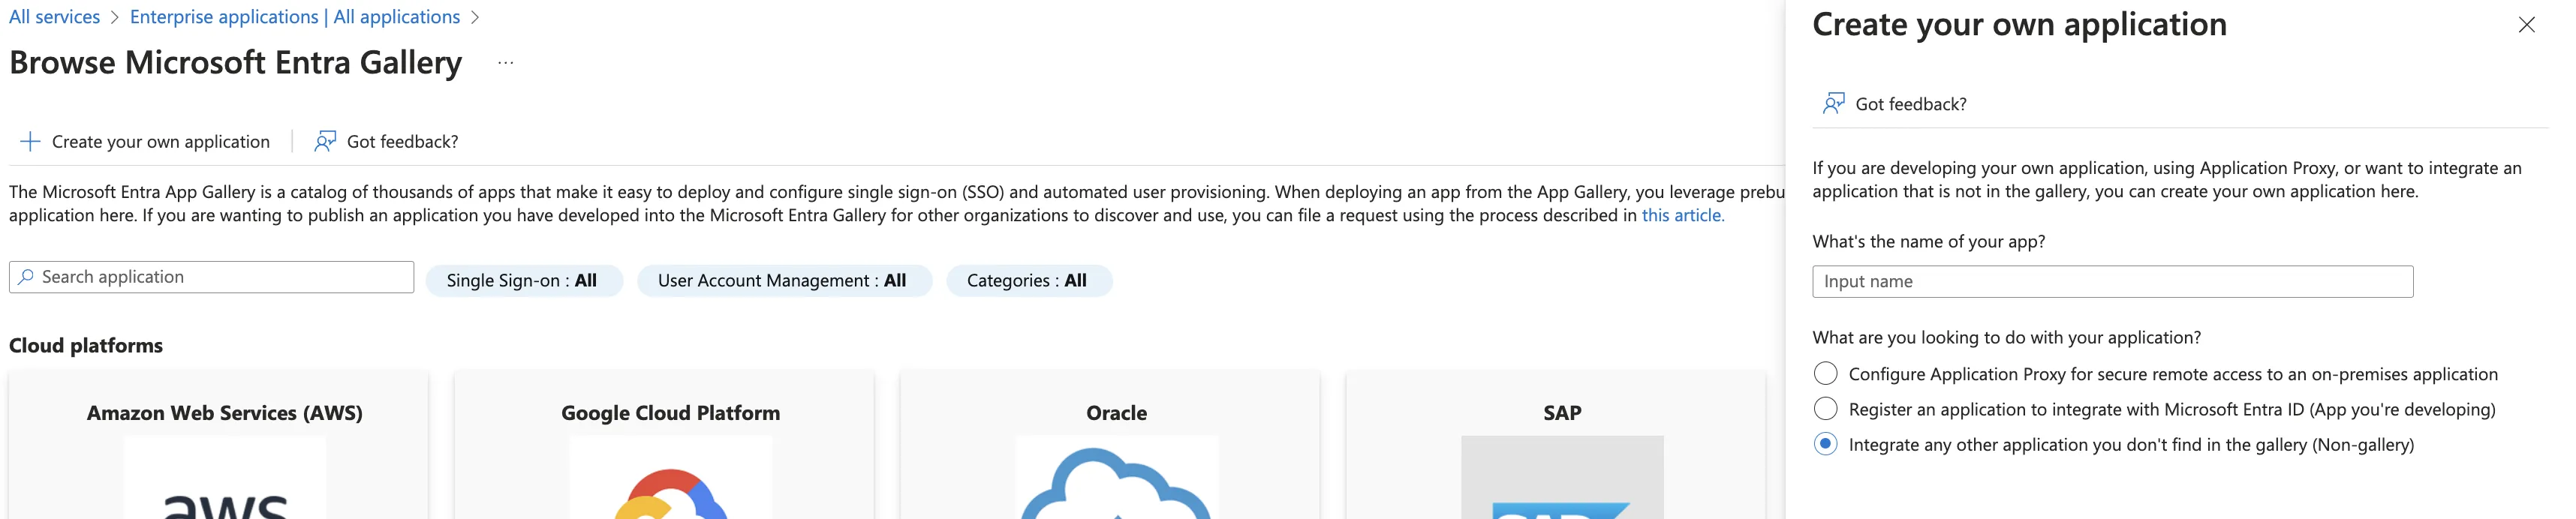Select the Register an application radio option

click(1825, 409)
